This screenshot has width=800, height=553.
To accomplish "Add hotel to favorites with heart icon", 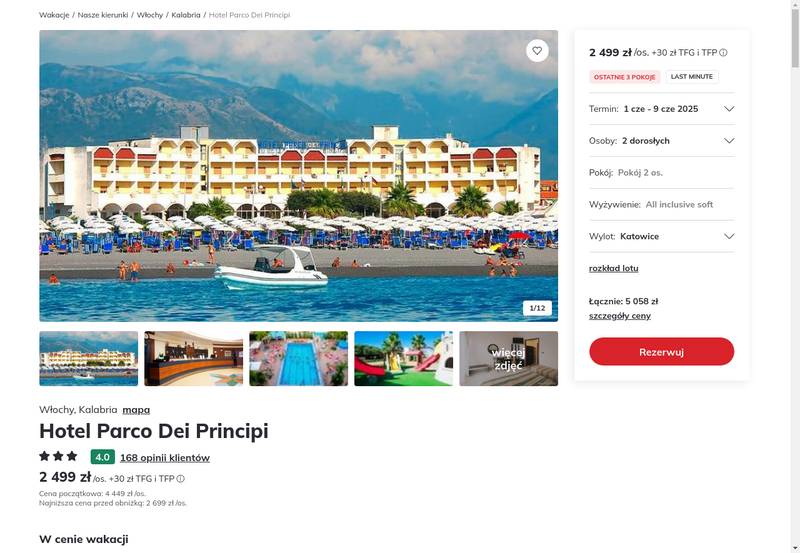I will (x=537, y=51).
